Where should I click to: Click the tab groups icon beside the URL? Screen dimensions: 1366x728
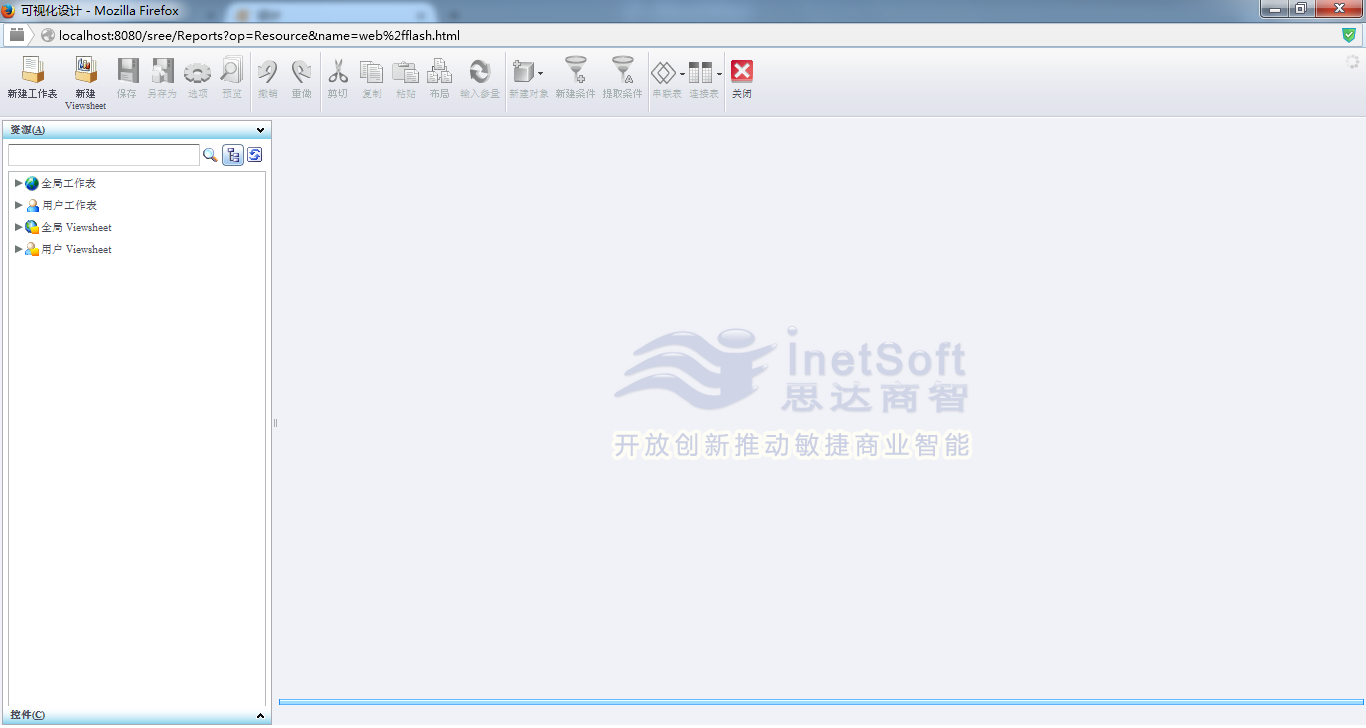[17, 35]
